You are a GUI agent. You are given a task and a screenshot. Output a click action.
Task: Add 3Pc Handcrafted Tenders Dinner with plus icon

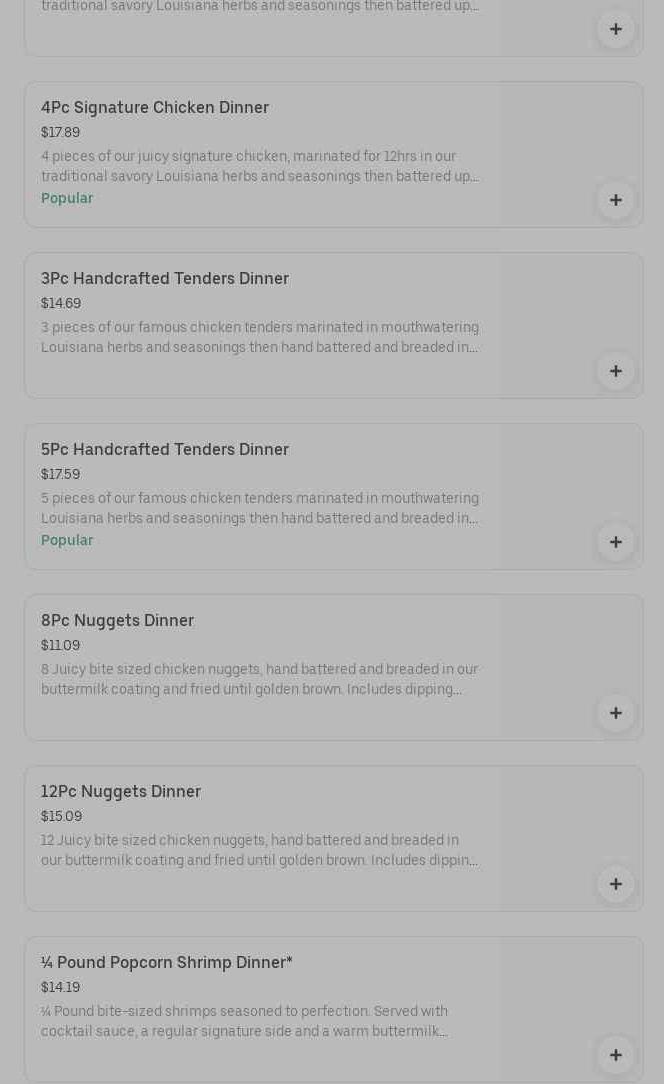click(x=615, y=371)
